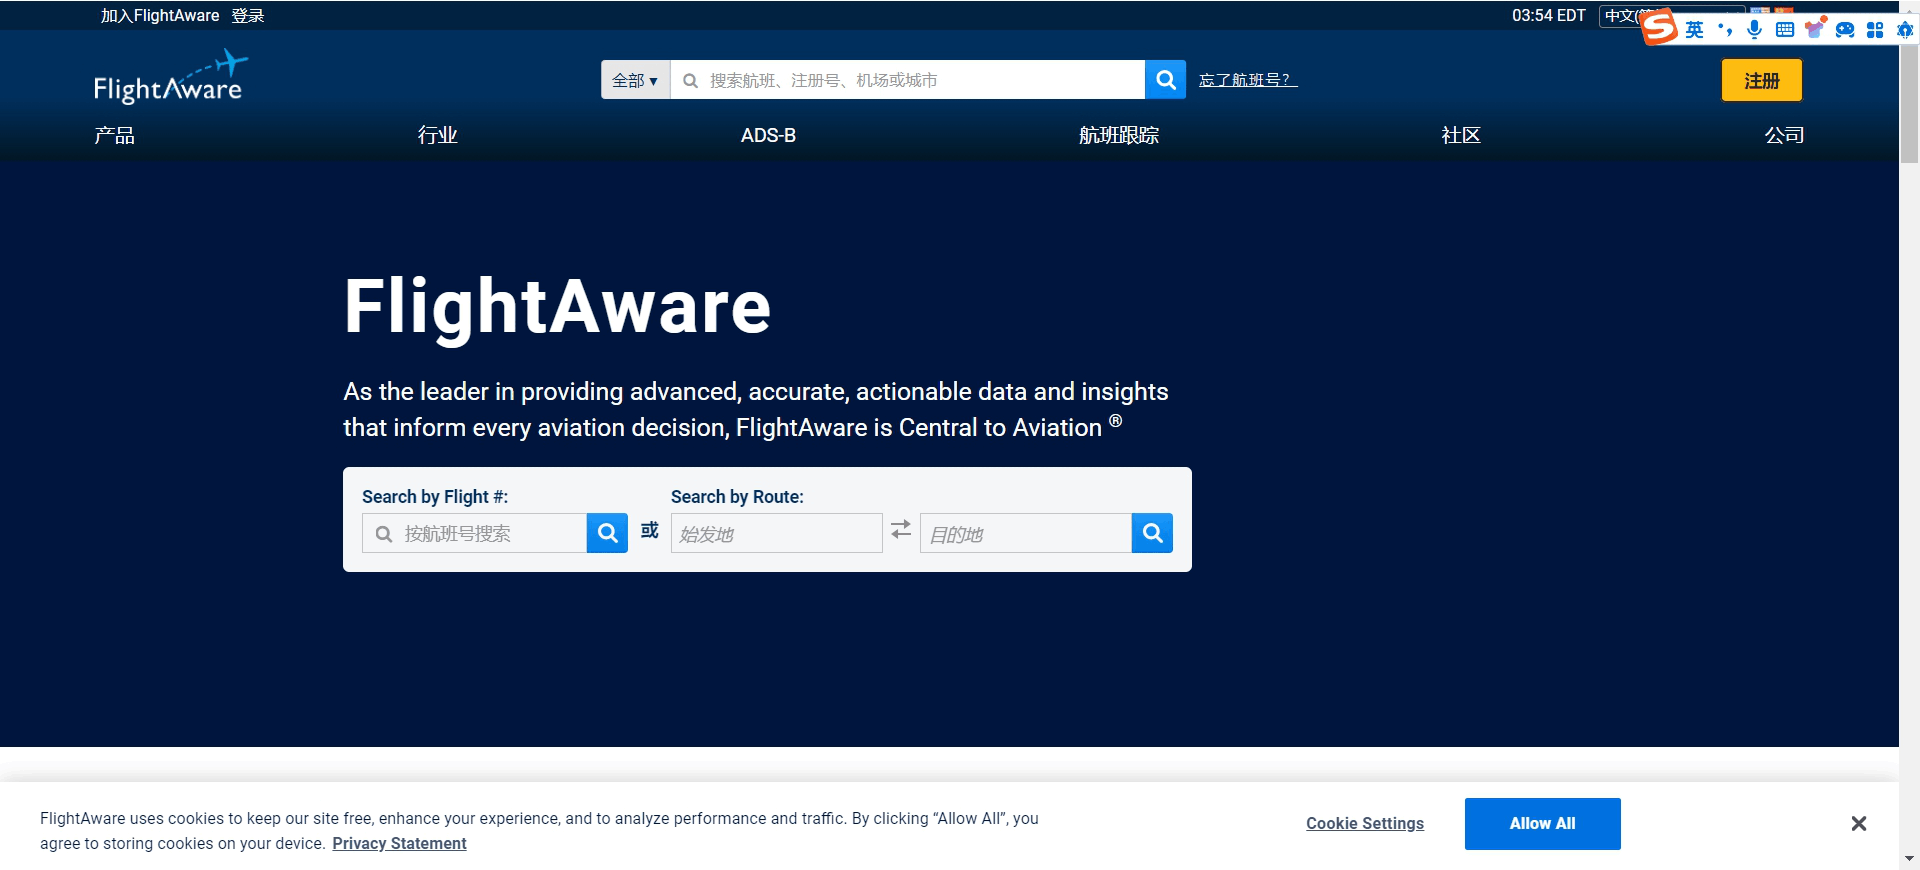This screenshot has height=870, width=1920.
Task: Toggle Sogou English/Chinese mode (英)
Action: coord(1694,29)
